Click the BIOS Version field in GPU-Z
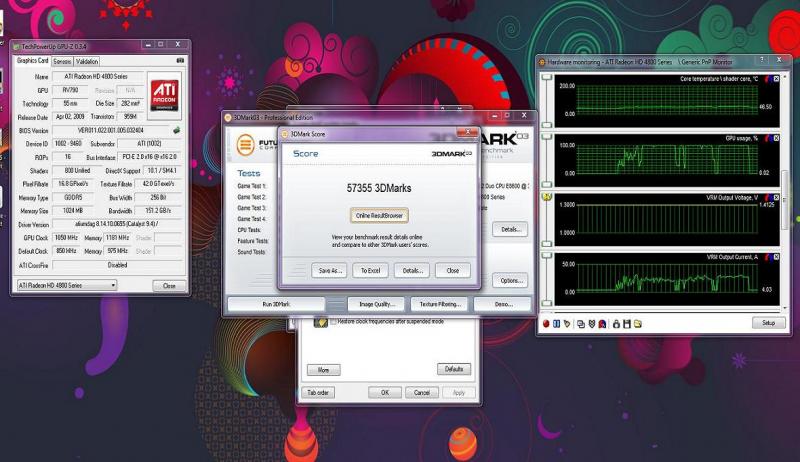 [x=111, y=131]
